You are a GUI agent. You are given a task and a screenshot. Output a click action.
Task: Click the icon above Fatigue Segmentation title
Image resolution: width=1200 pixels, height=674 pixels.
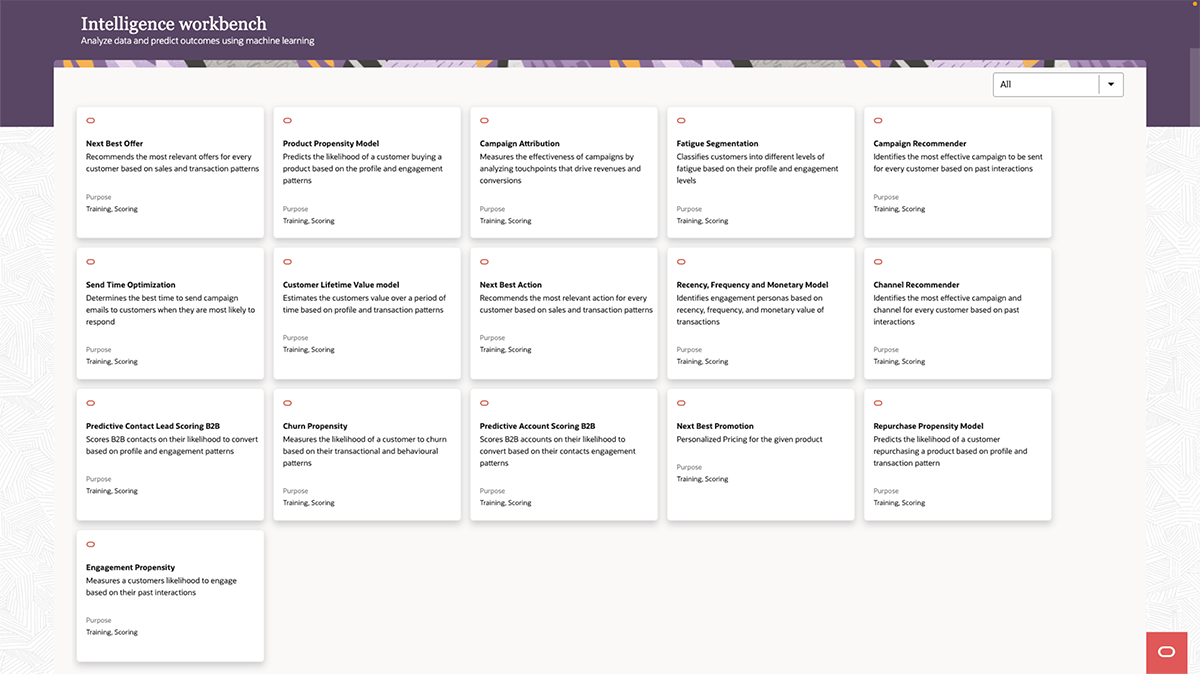pos(681,121)
